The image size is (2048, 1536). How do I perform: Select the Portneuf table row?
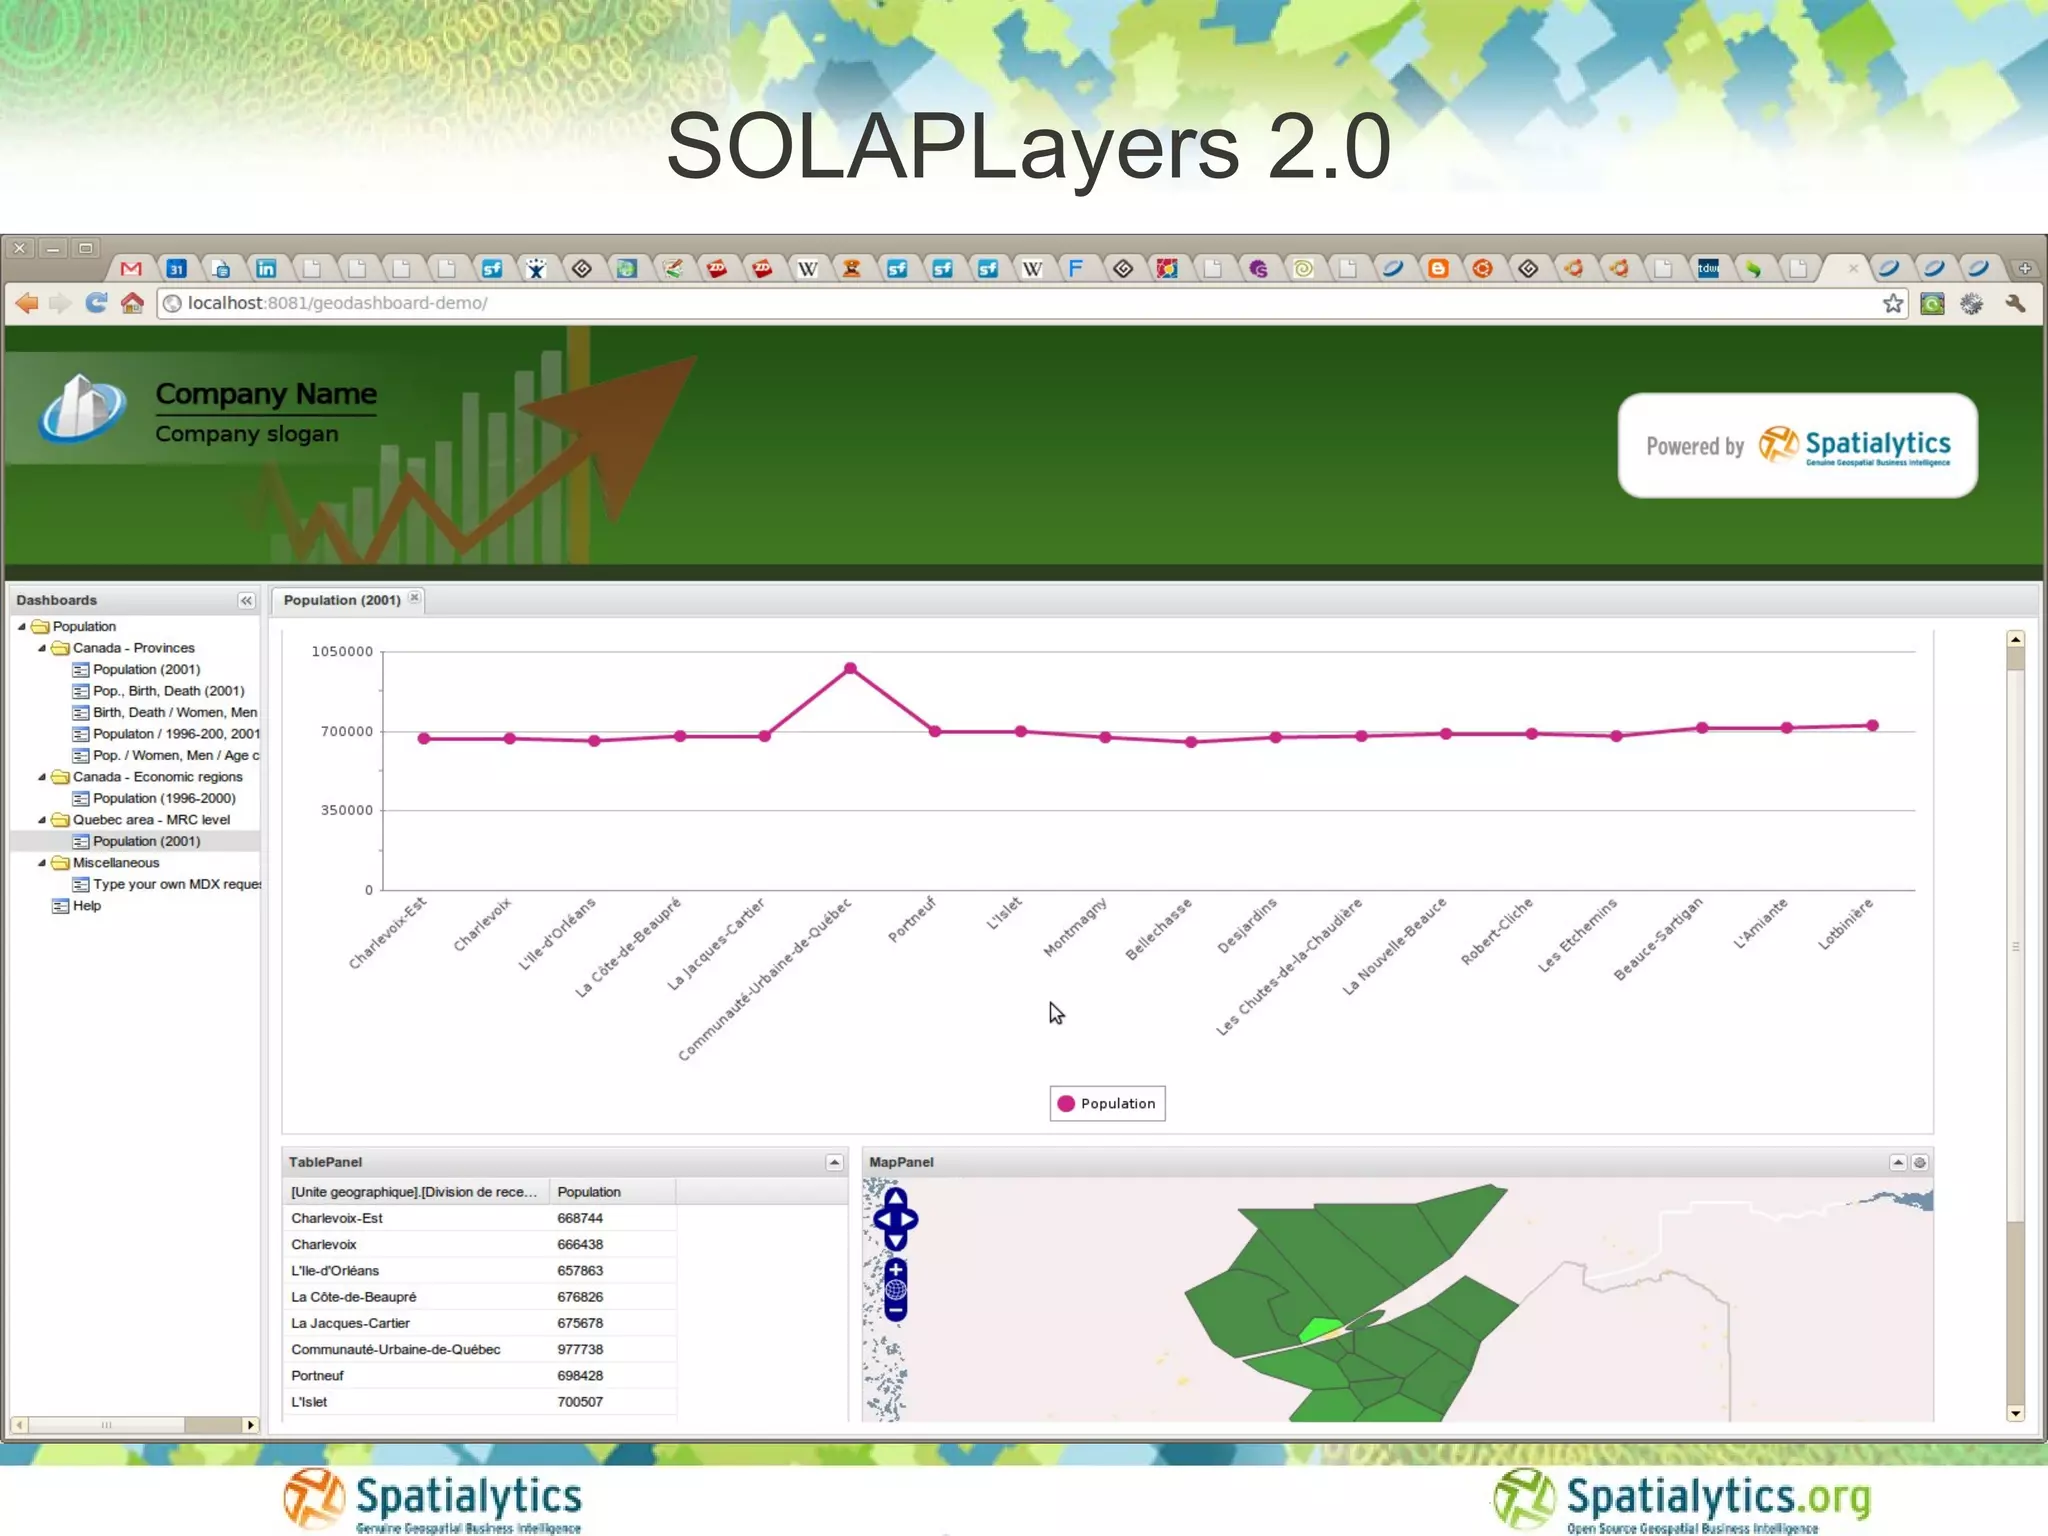(x=480, y=1375)
